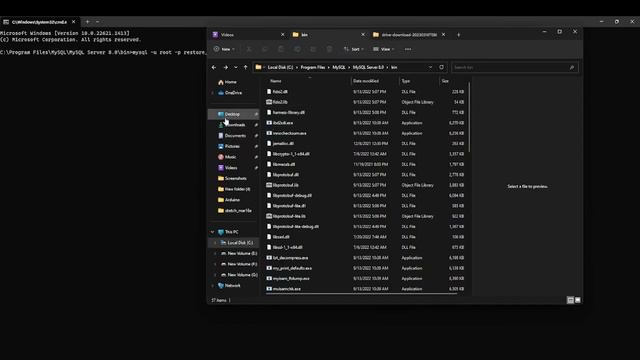Open the View options menu
Screen dimensions: 640x360
click(384, 49)
